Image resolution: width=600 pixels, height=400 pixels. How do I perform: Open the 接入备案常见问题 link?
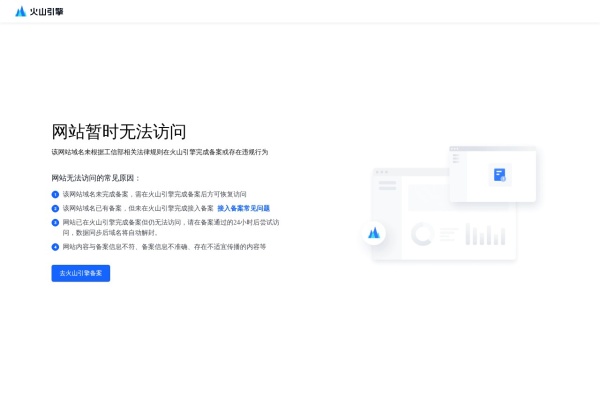click(x=243, y=208)
